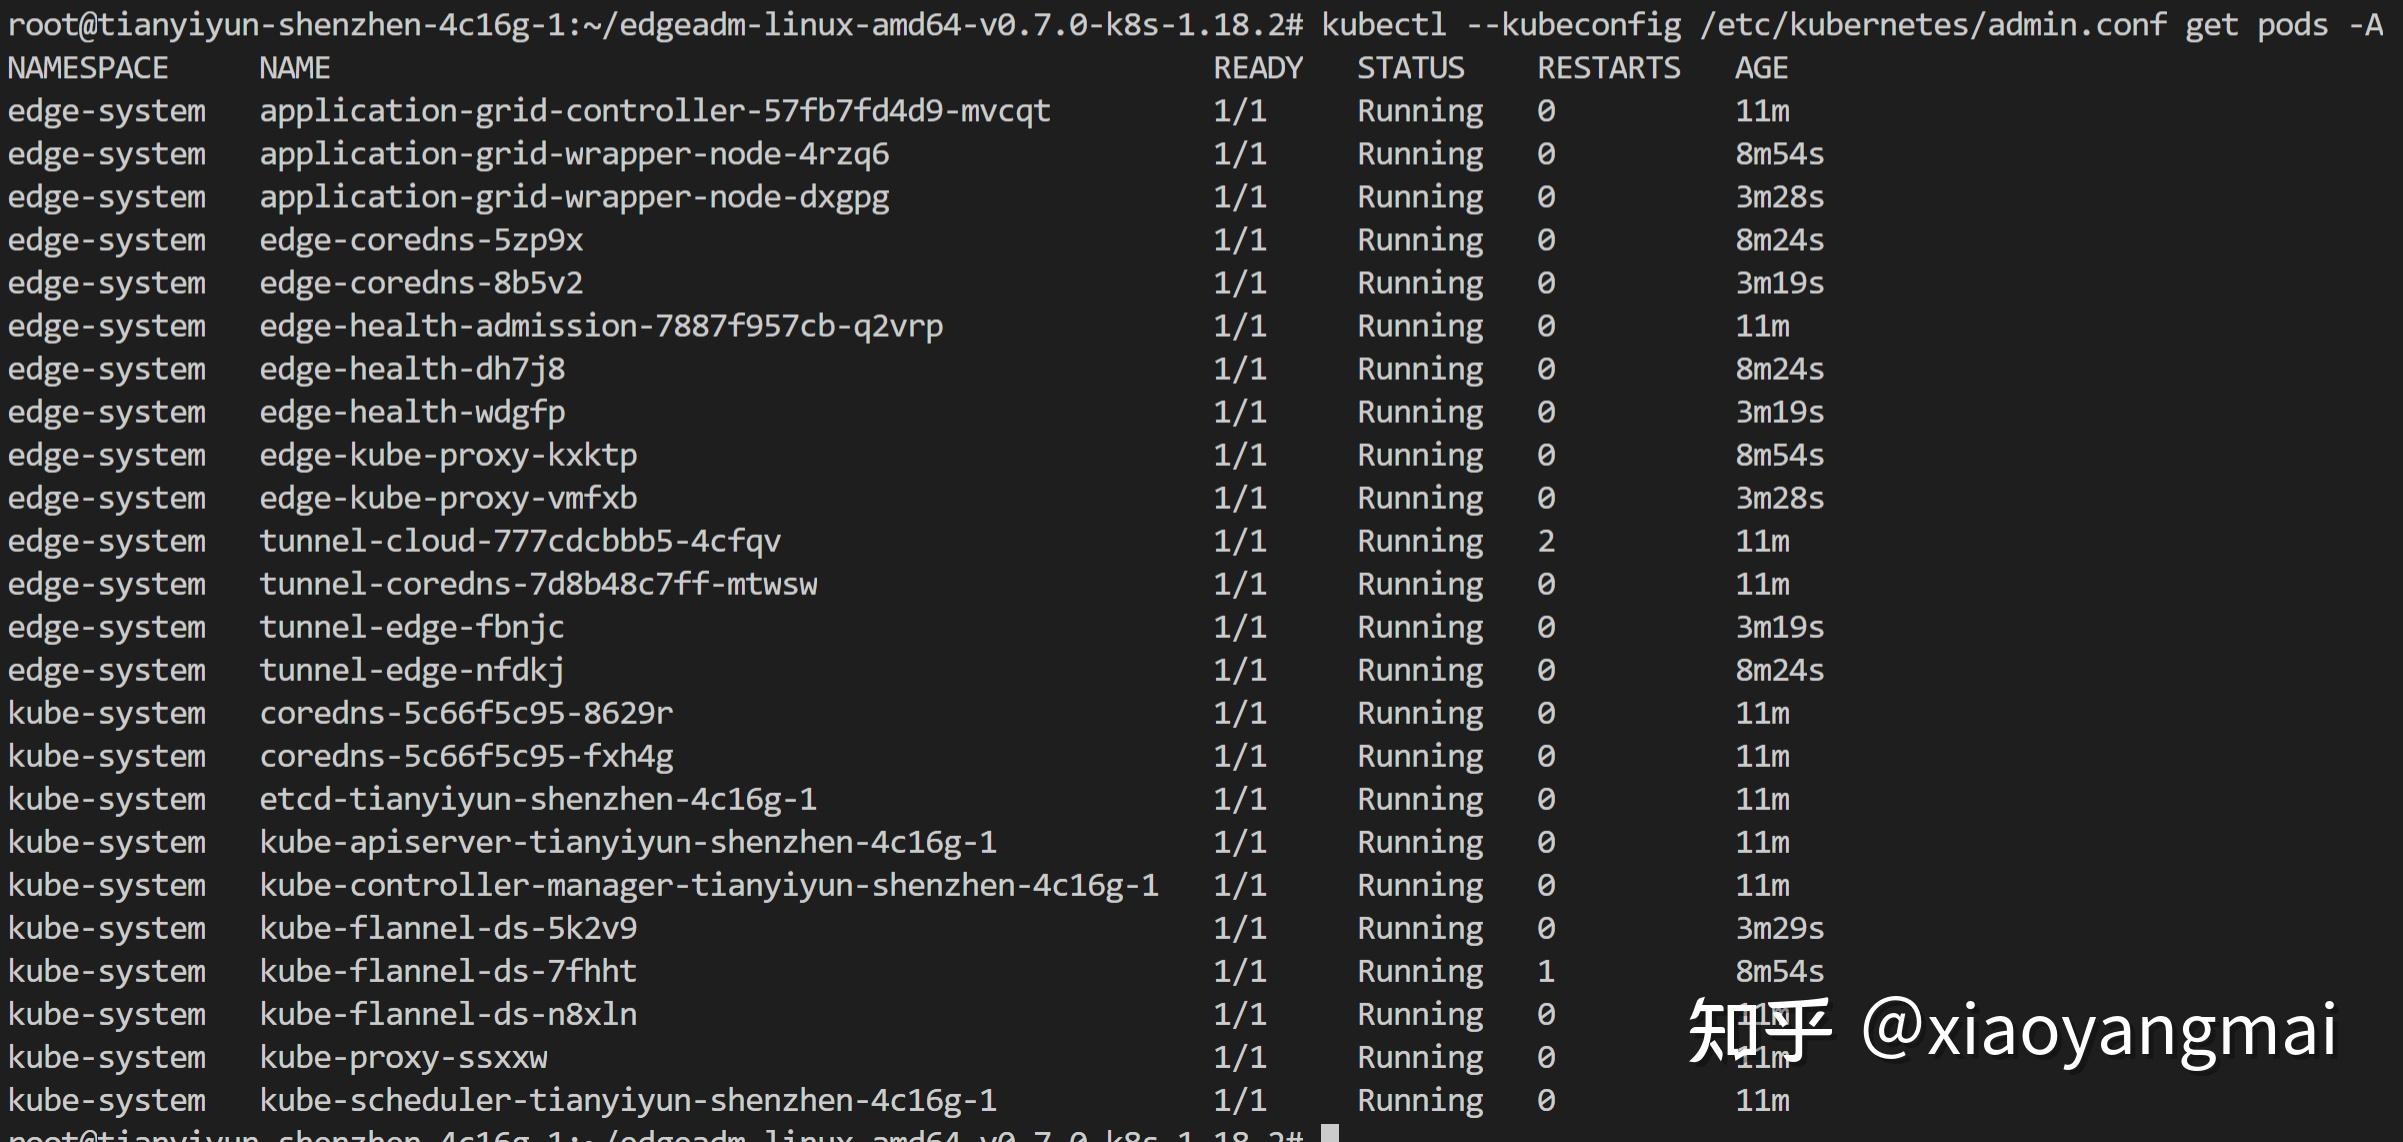Click the NAMESPACE column header text
Screen dimensions: 2403x1142
pyautogui.click(x=88, y=68)
